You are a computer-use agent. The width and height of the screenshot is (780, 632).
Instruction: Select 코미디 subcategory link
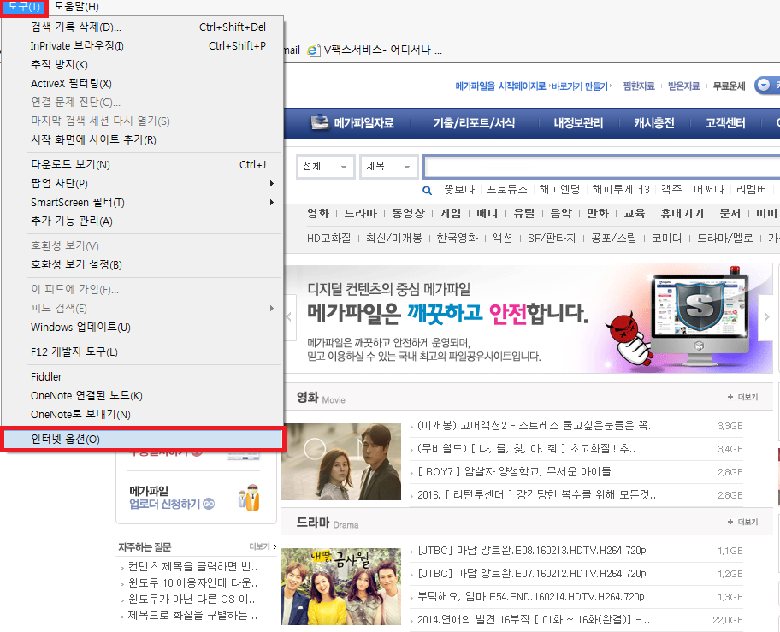pyautogui.click(x=667, y=238)
